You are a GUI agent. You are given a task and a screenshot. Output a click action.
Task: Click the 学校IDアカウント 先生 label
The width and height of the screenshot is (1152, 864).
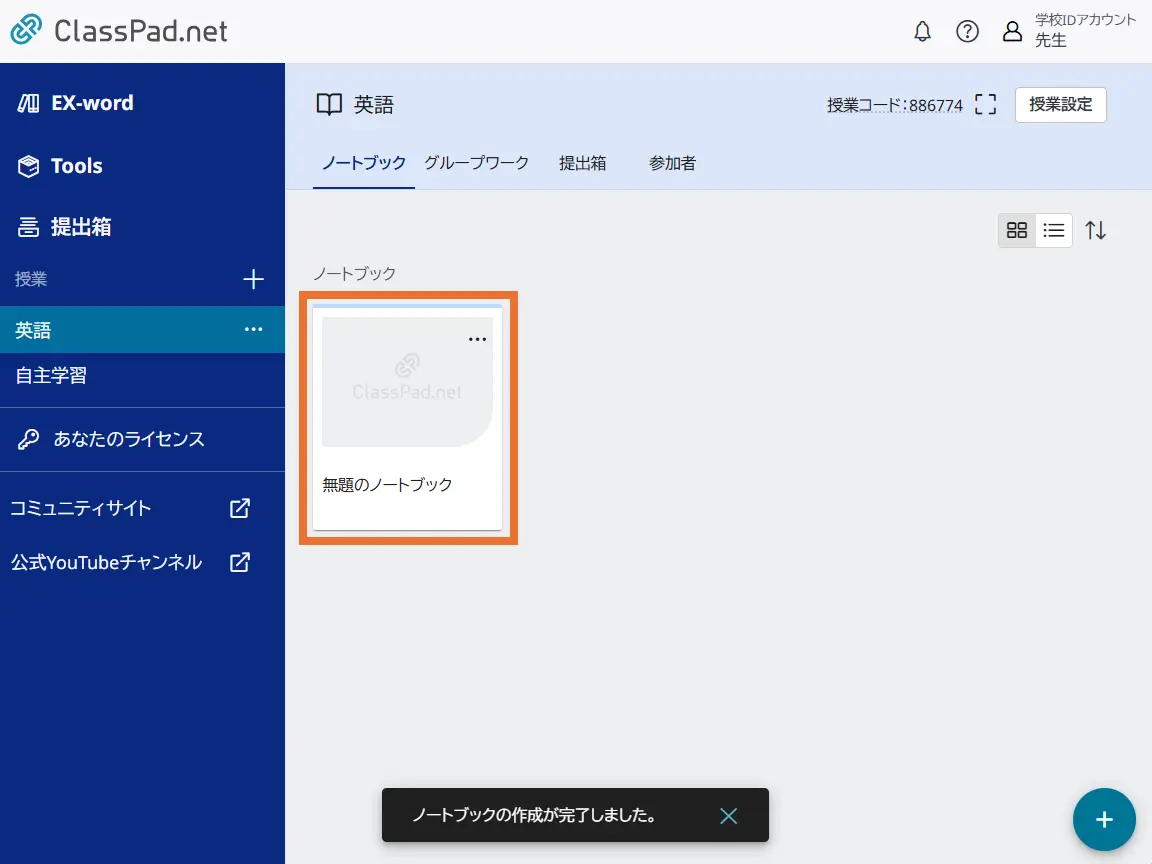pyautogui.click(x=1085, y=30)
